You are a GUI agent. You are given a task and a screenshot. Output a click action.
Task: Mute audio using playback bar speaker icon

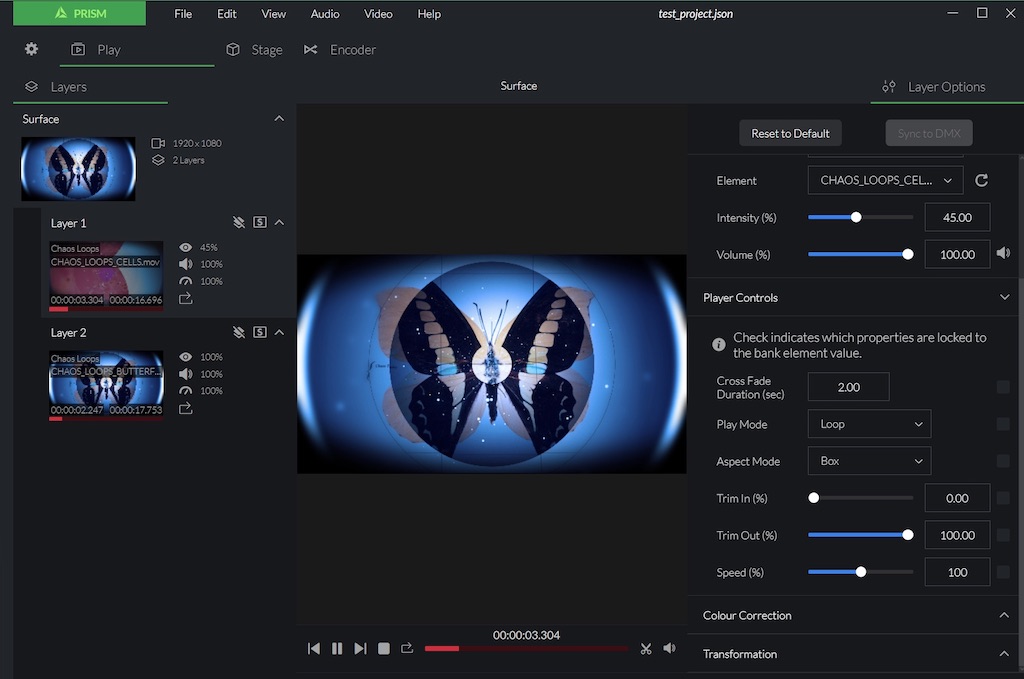coord(669,649)
